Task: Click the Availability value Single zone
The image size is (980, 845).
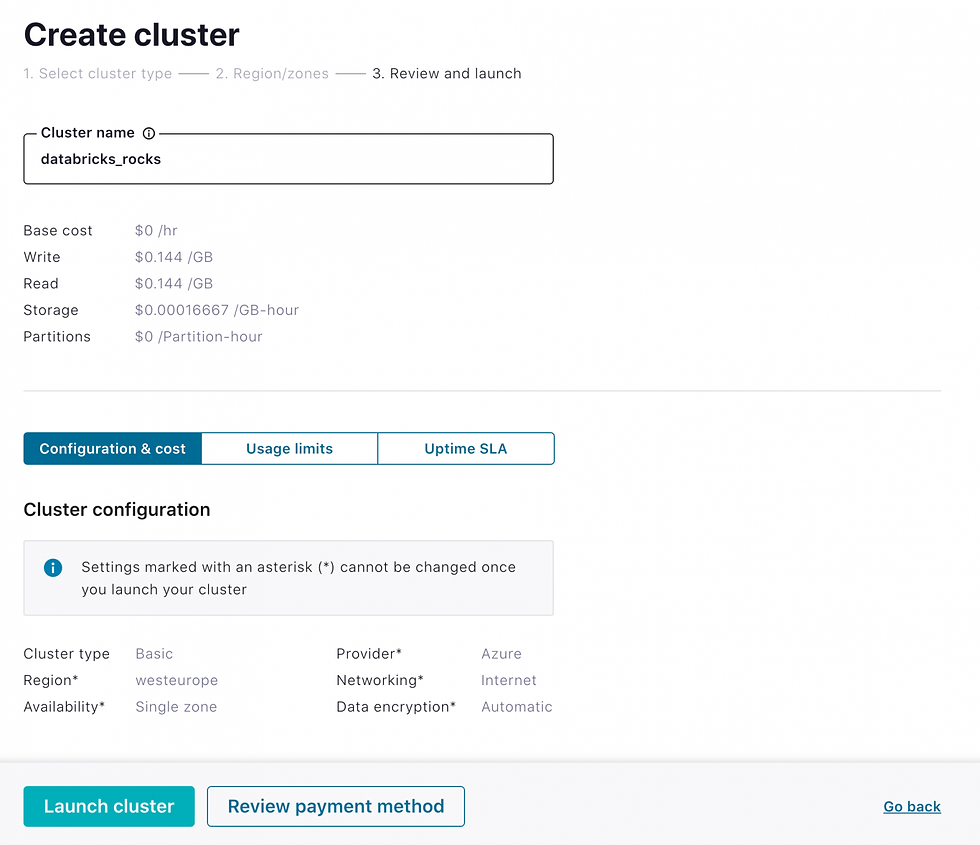Action: coord(176,707)
